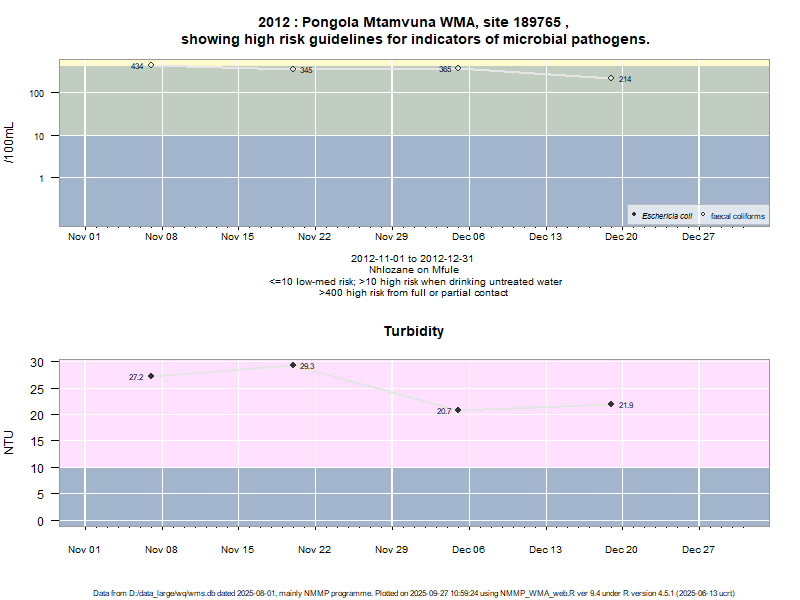Click the faecal coliforms data point labeled 434

point(151,65)
